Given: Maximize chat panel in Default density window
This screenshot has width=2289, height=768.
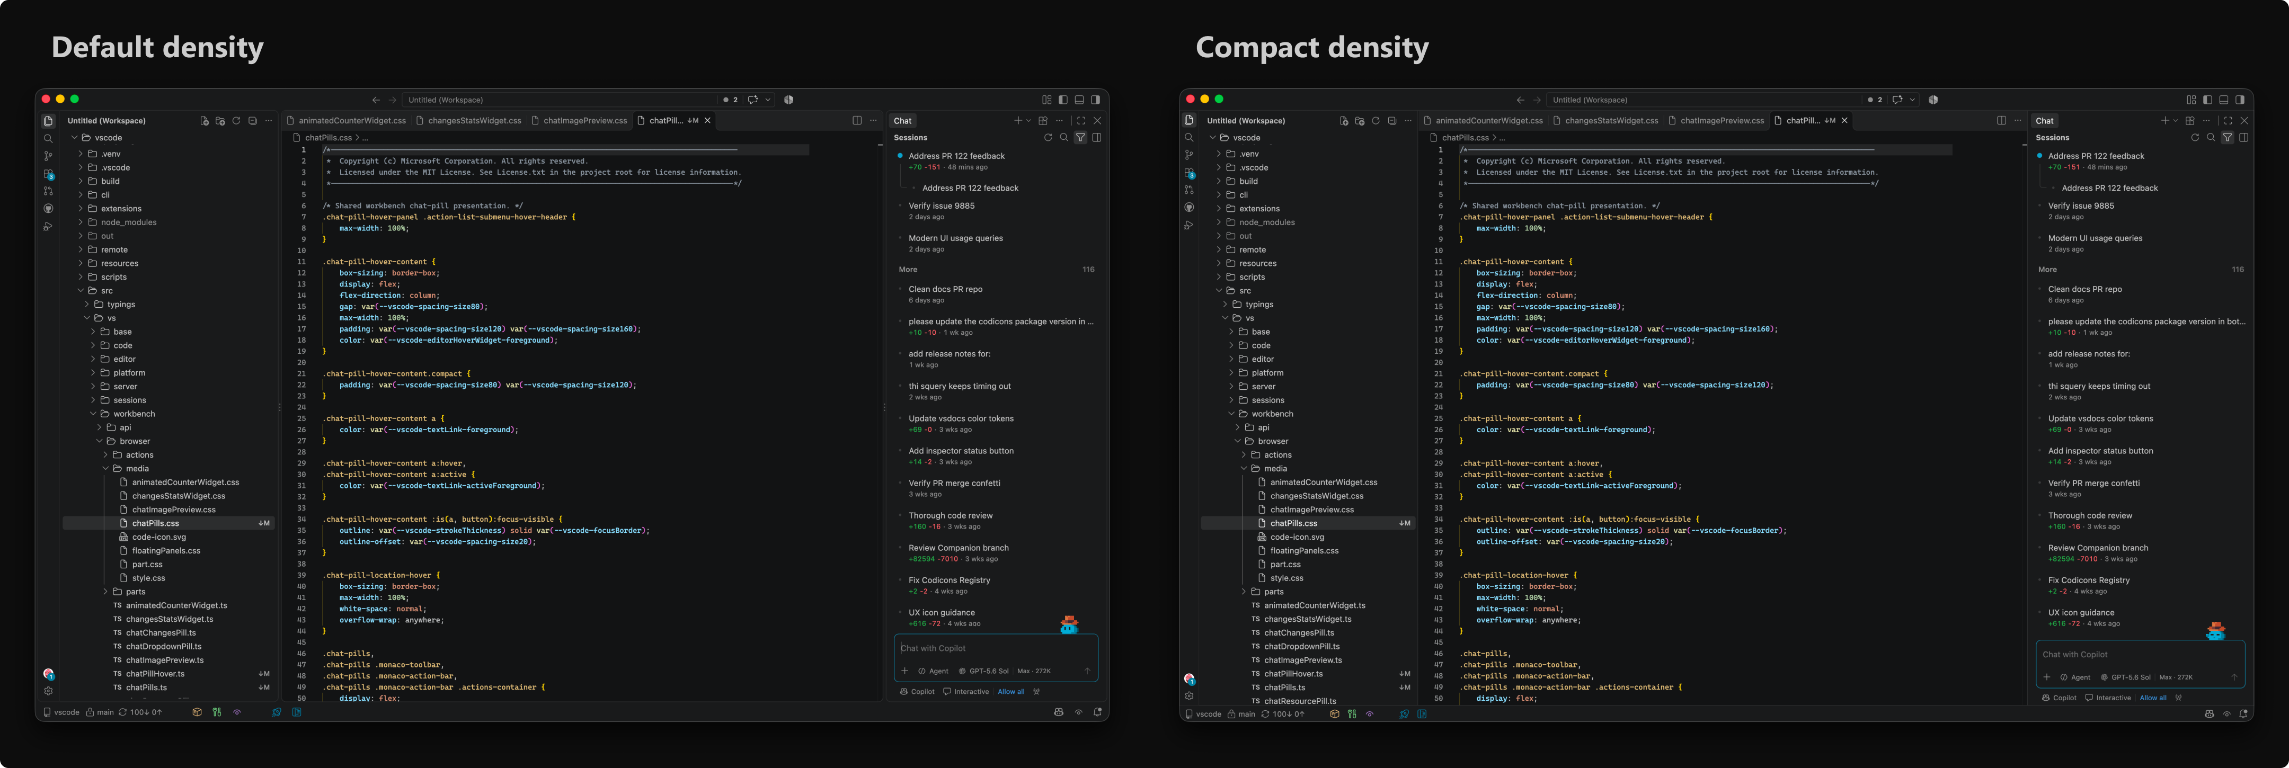Looking at the screenshot, I should click(1081, 121).
